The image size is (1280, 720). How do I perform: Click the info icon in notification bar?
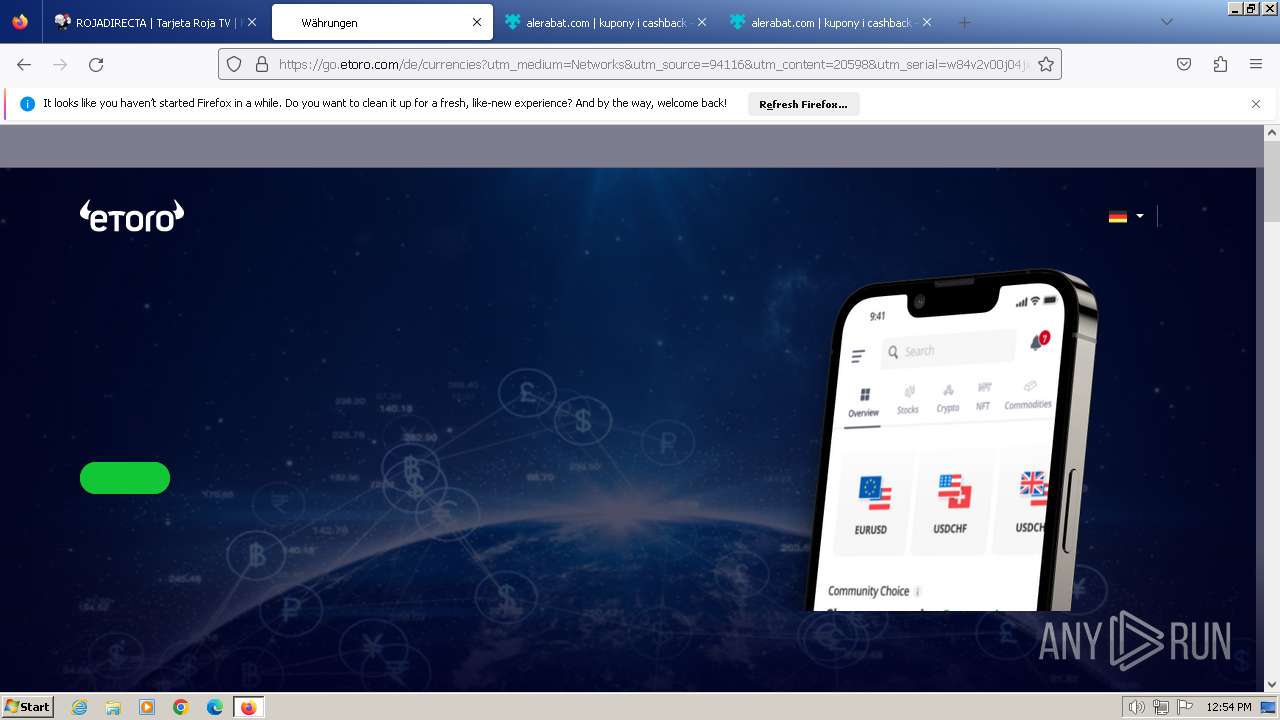point(28,104)
